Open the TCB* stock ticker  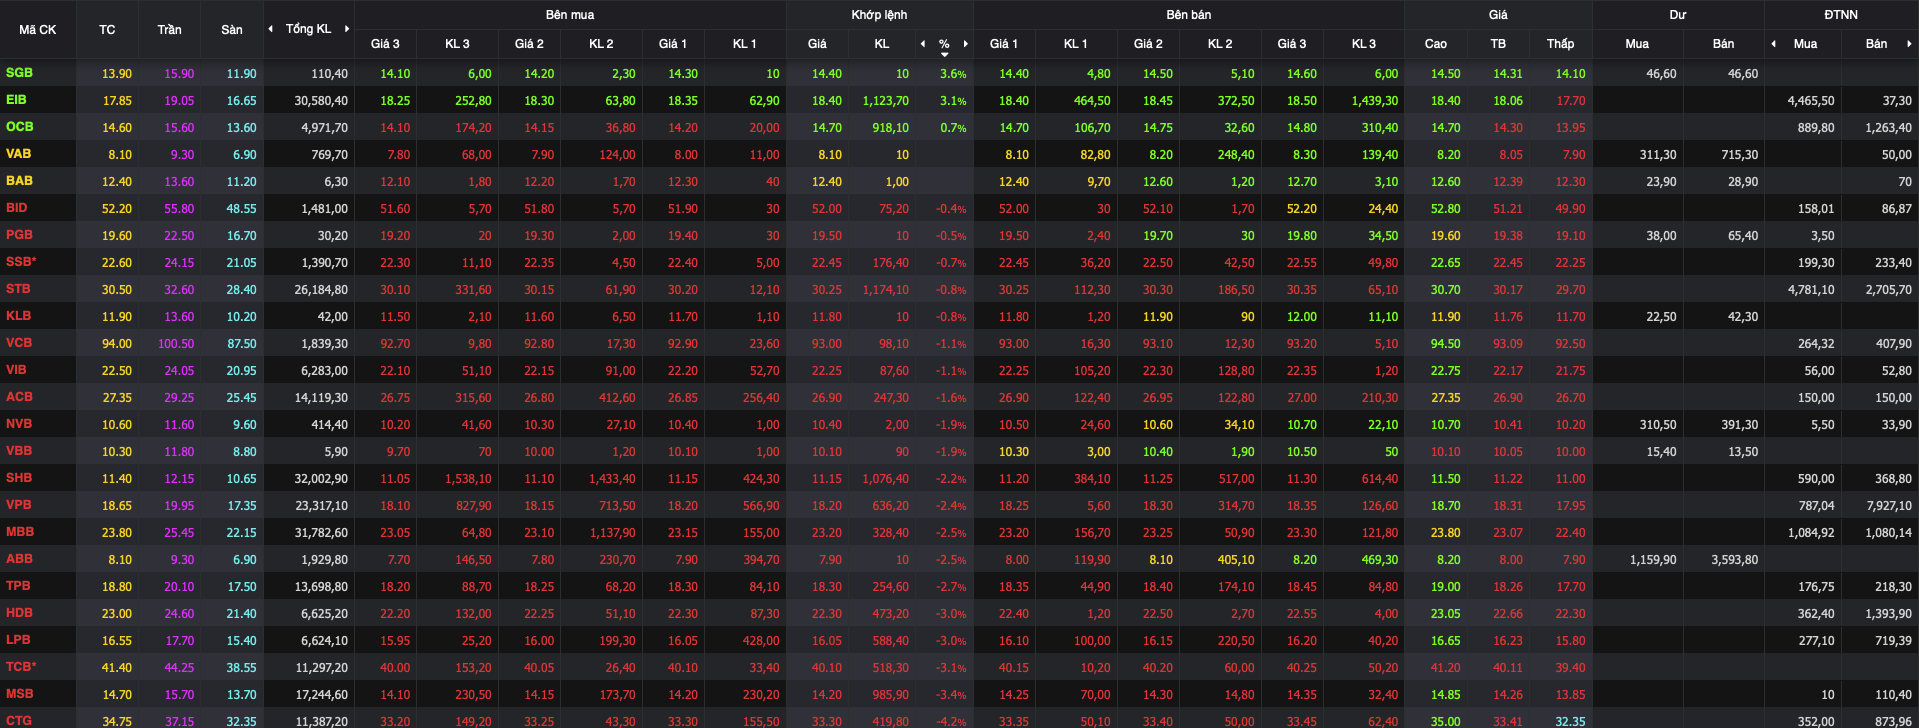point(21,667)
